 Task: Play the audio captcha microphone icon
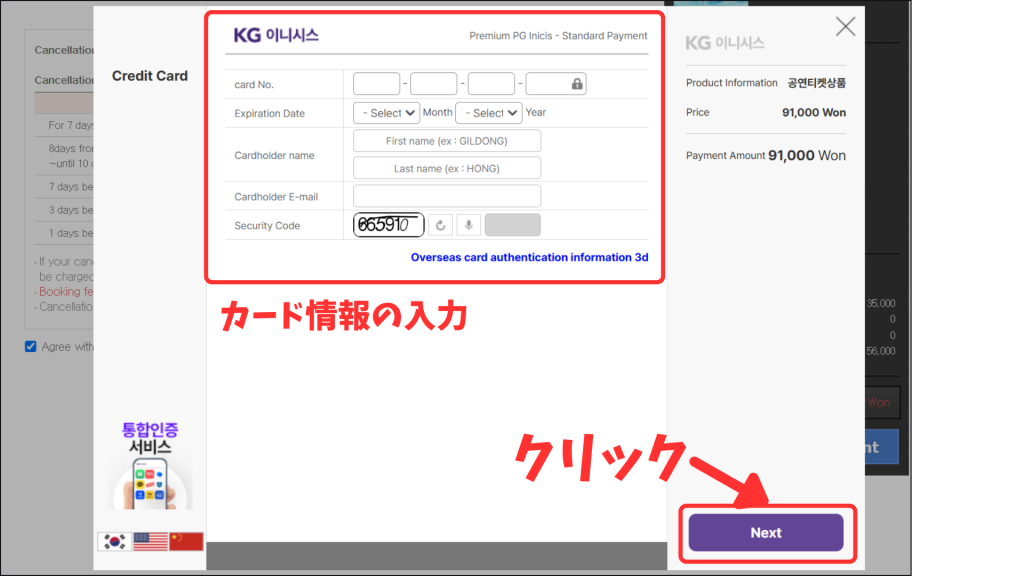(x=469, y=225)
